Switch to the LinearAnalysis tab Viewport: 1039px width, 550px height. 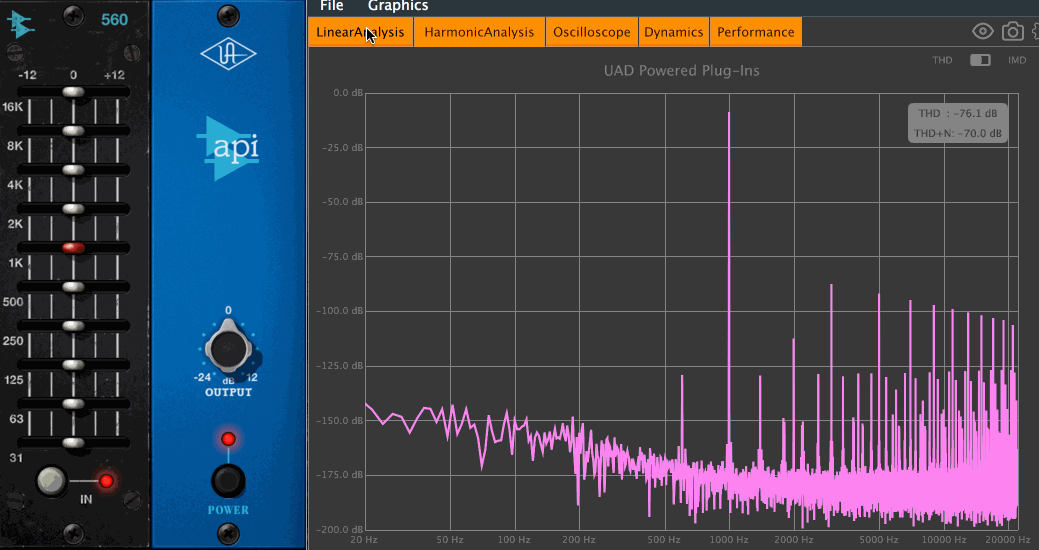click(x=360, y=32)
